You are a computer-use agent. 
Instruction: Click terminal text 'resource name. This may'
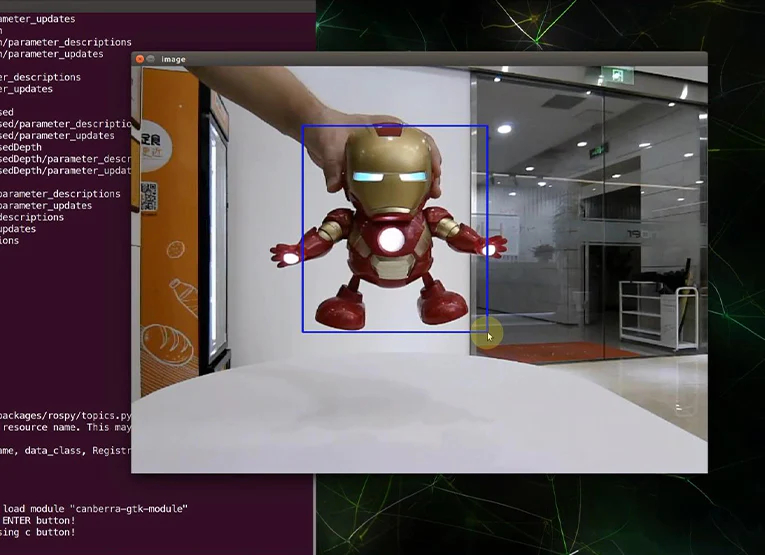(x=67, y=428)
